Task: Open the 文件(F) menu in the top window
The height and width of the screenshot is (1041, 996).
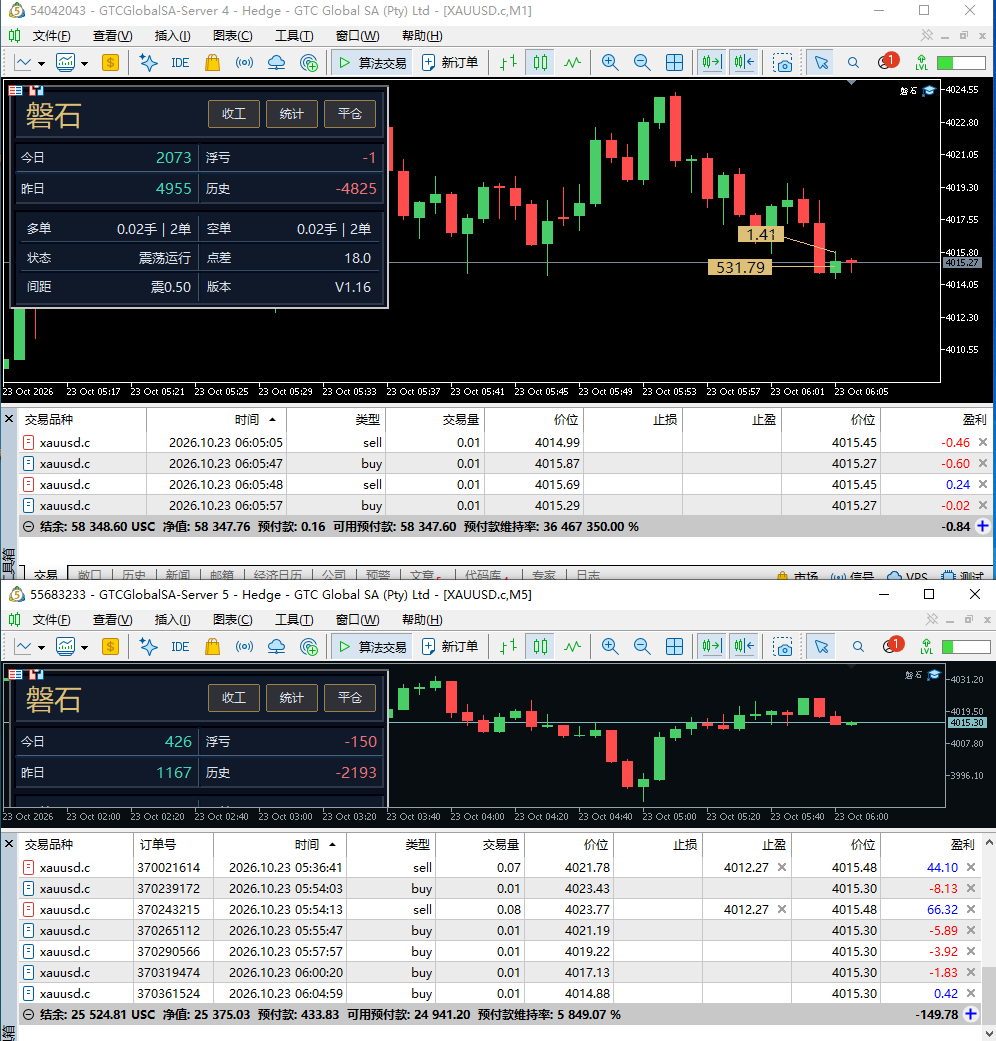Action: click(51, 36)
